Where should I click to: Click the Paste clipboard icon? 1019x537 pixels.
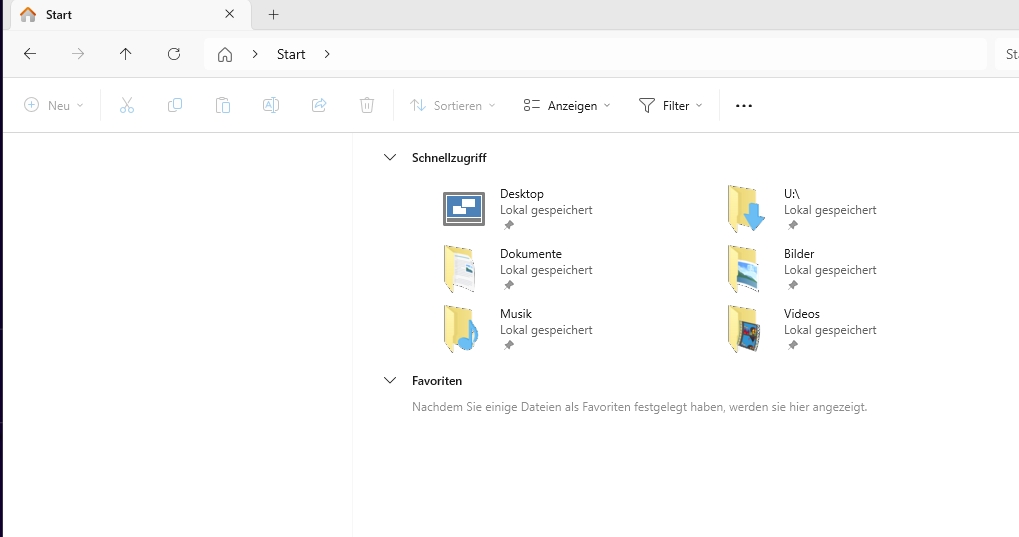223,105
